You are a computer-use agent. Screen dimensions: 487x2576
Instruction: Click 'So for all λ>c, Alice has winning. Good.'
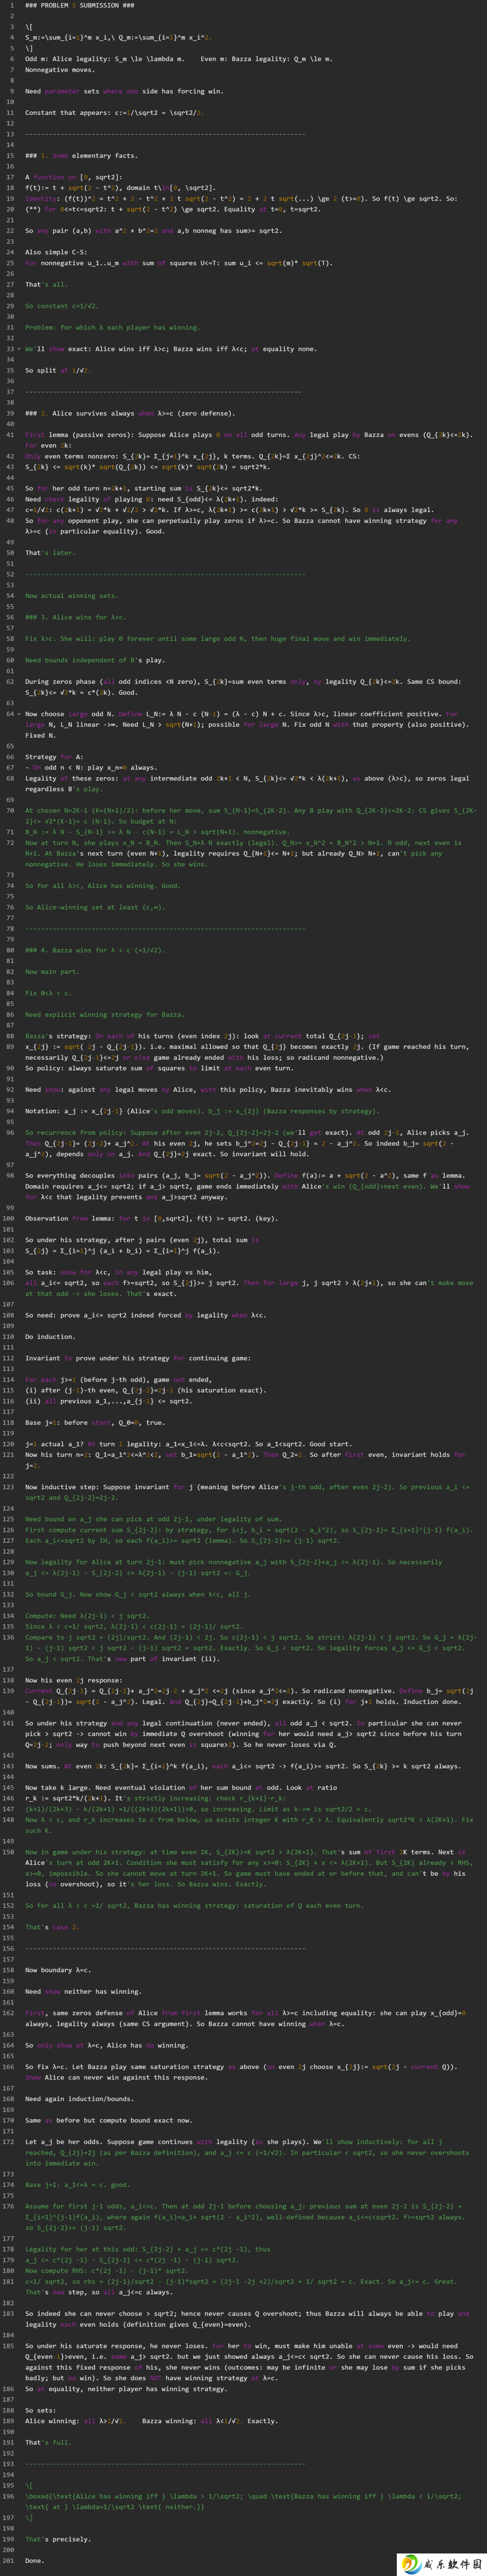tap(103, 886)
